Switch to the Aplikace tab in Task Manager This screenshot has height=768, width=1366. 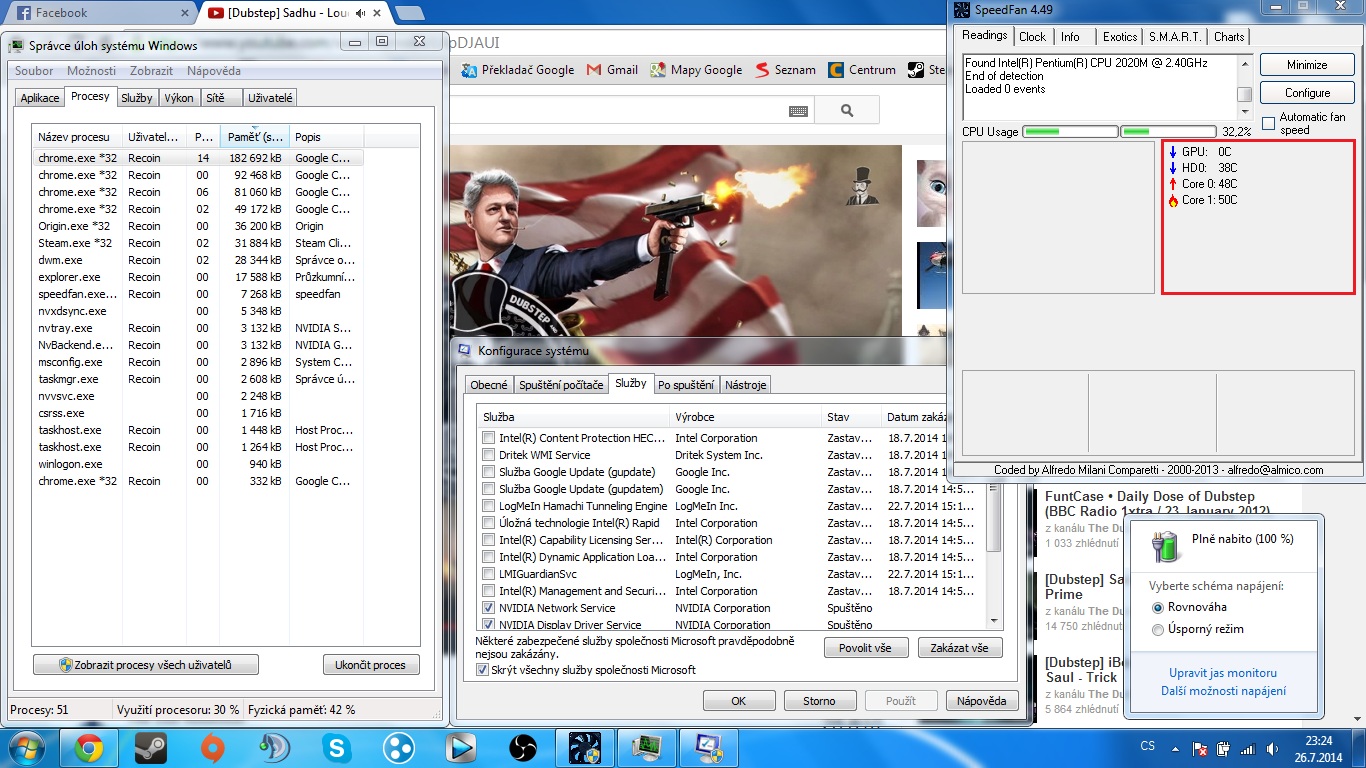(x=40, y=98)
